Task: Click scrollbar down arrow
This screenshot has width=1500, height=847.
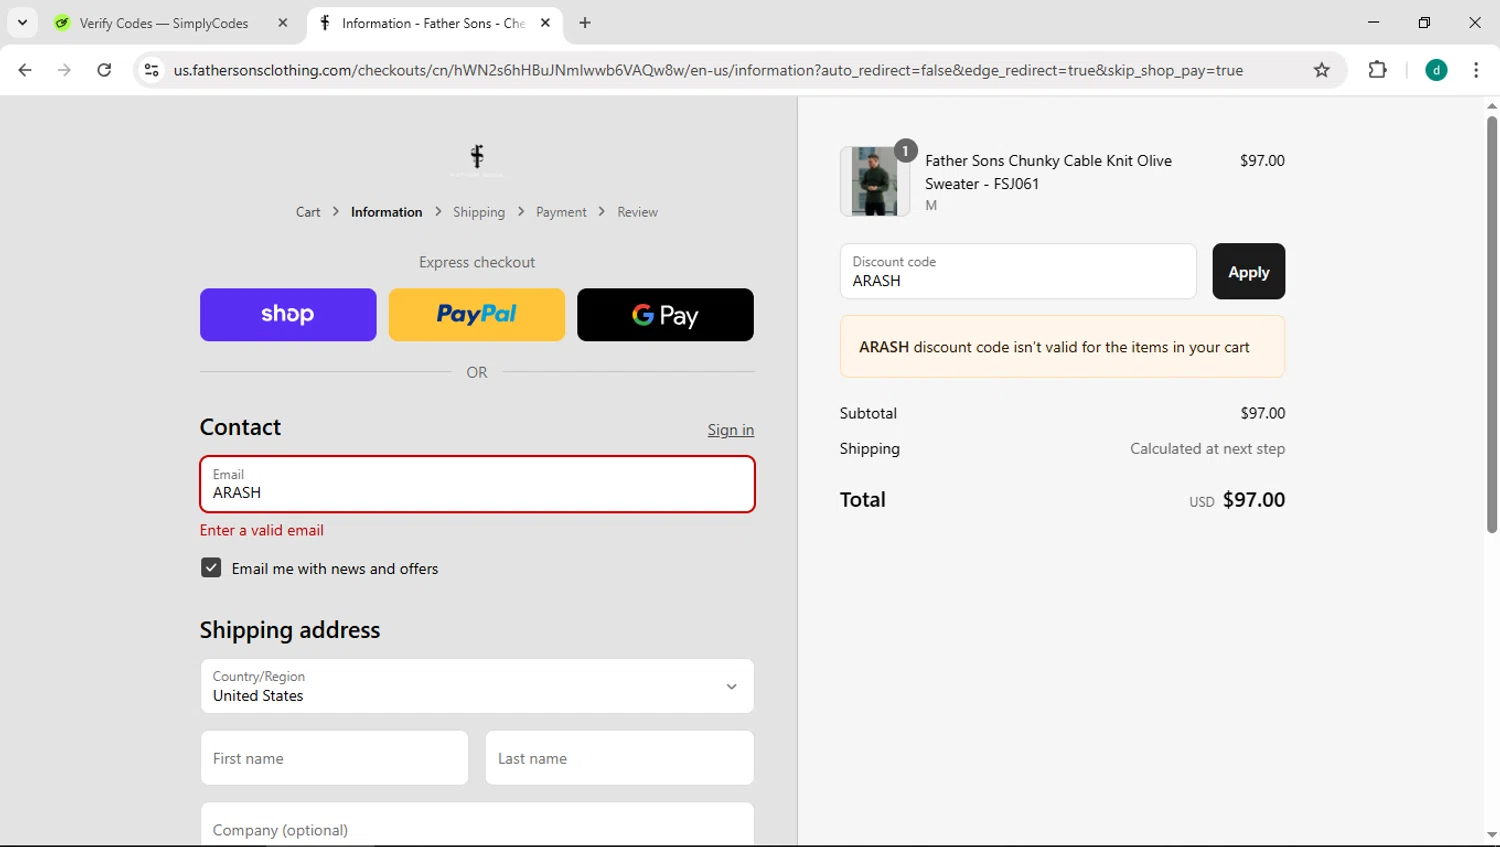Action: (1491, 835)
